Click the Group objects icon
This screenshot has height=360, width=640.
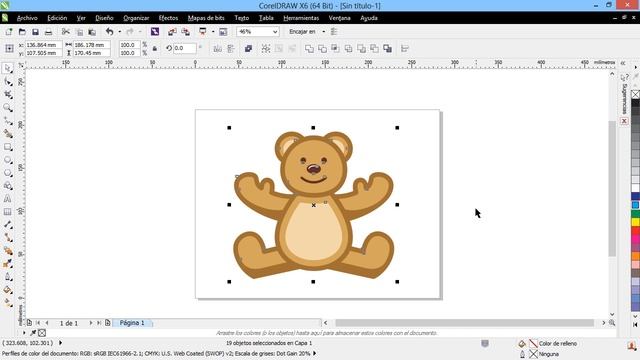point(266,49)
